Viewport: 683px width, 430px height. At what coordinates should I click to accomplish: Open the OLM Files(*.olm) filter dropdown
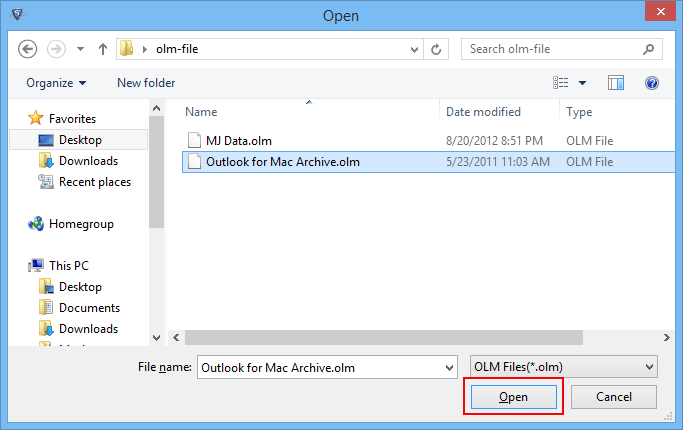(x=564, y=367)
